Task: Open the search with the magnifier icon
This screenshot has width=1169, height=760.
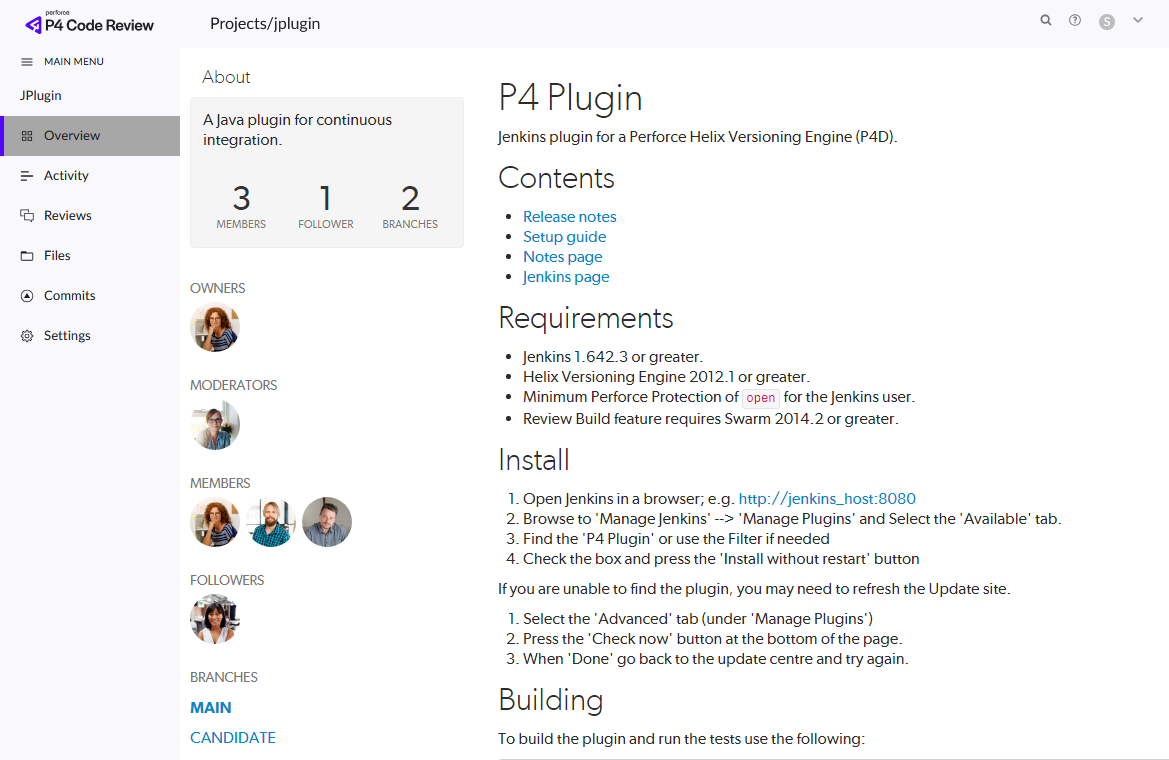Action: coord(1046,19)
